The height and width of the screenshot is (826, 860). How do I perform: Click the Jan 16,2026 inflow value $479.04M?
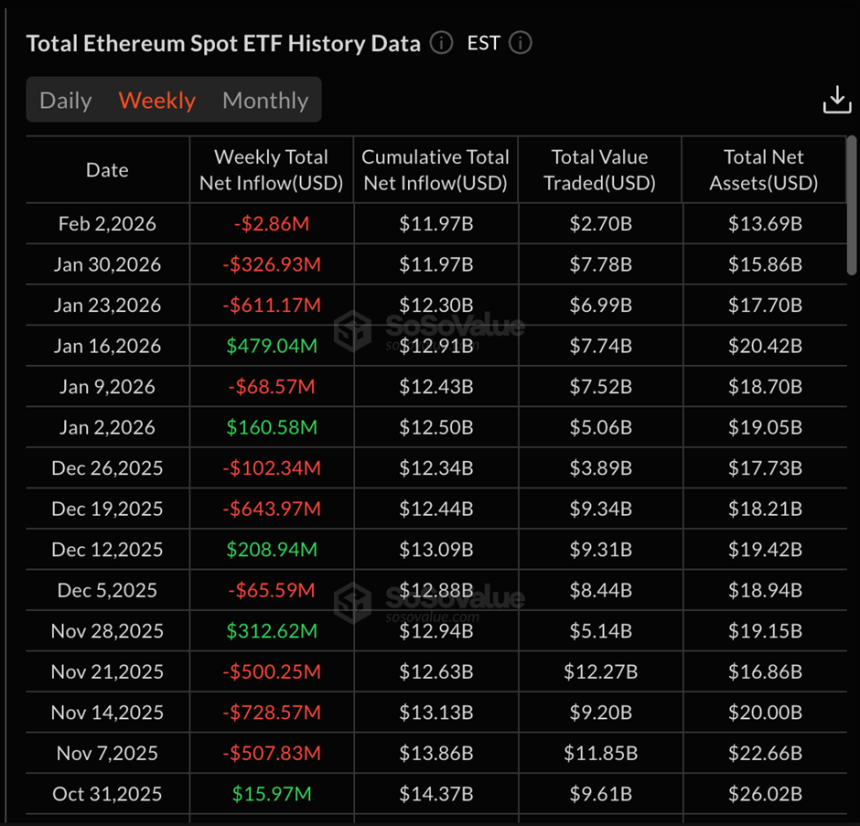click(x=271, y=346)
